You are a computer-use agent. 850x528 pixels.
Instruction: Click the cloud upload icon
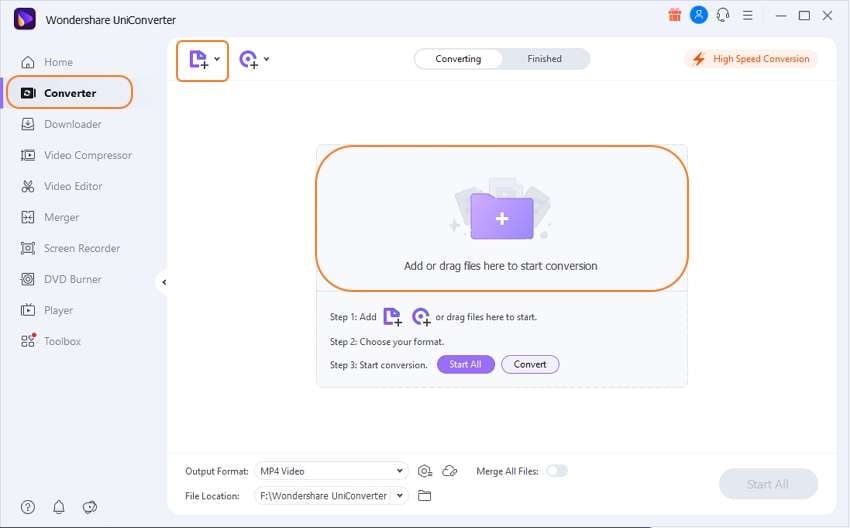point(450,471)
